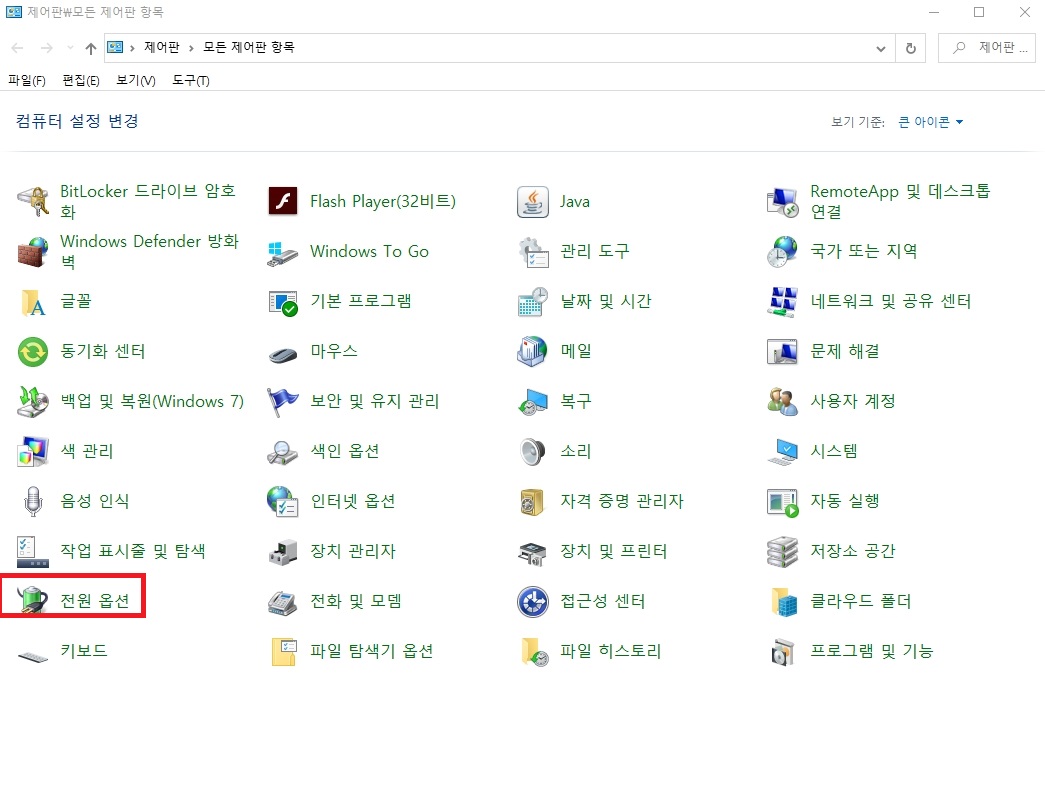
Task: Open the 글꼴 fonts icon
Action: [x=33, y=301]
